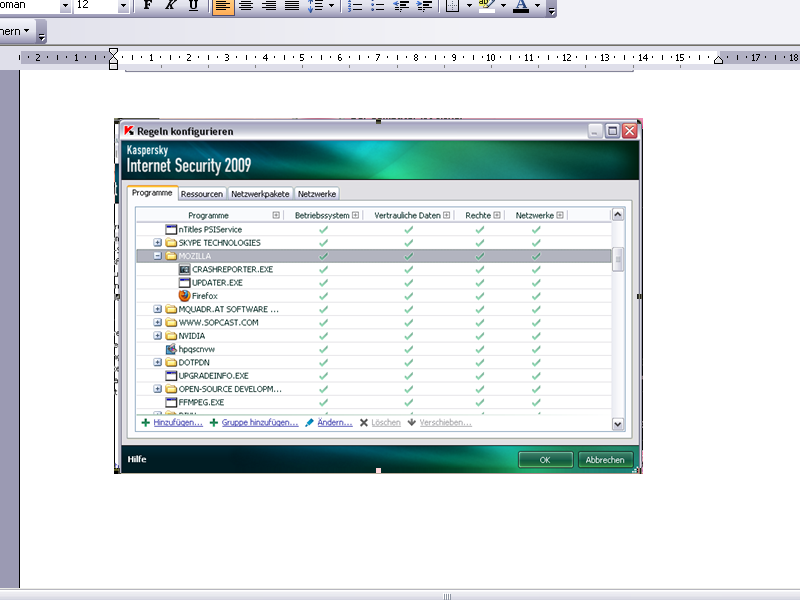Open the font size dropdown

tap(123, 6)
